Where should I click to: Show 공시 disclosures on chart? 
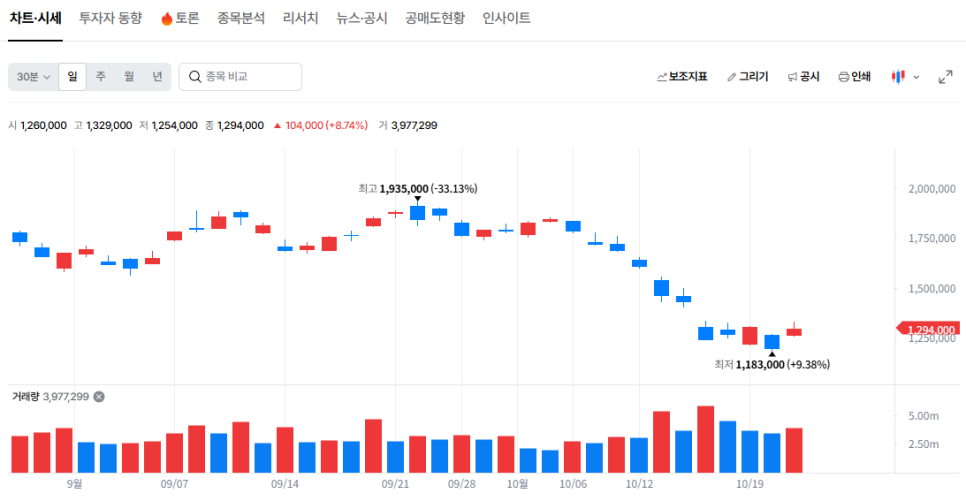pos(803,77)
